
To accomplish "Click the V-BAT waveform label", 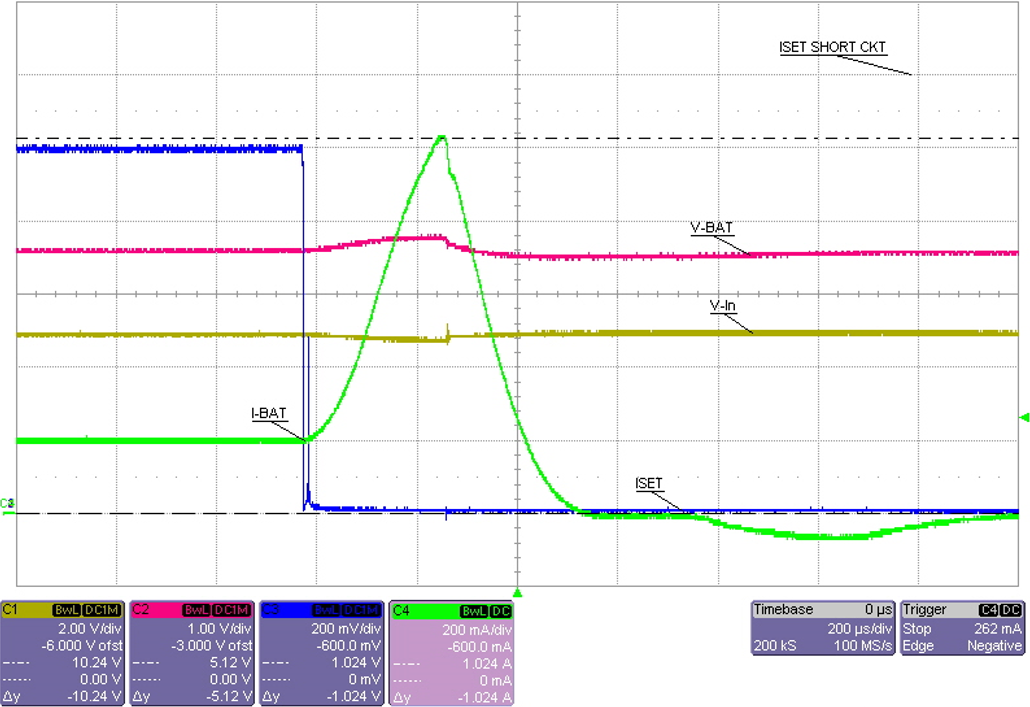I will (711, 229).
